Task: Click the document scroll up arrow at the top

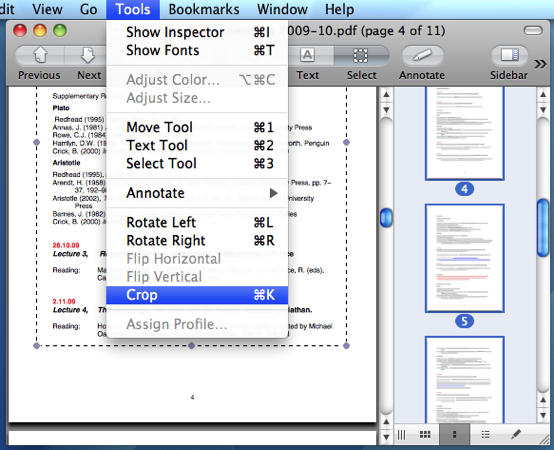Action: 386,94
